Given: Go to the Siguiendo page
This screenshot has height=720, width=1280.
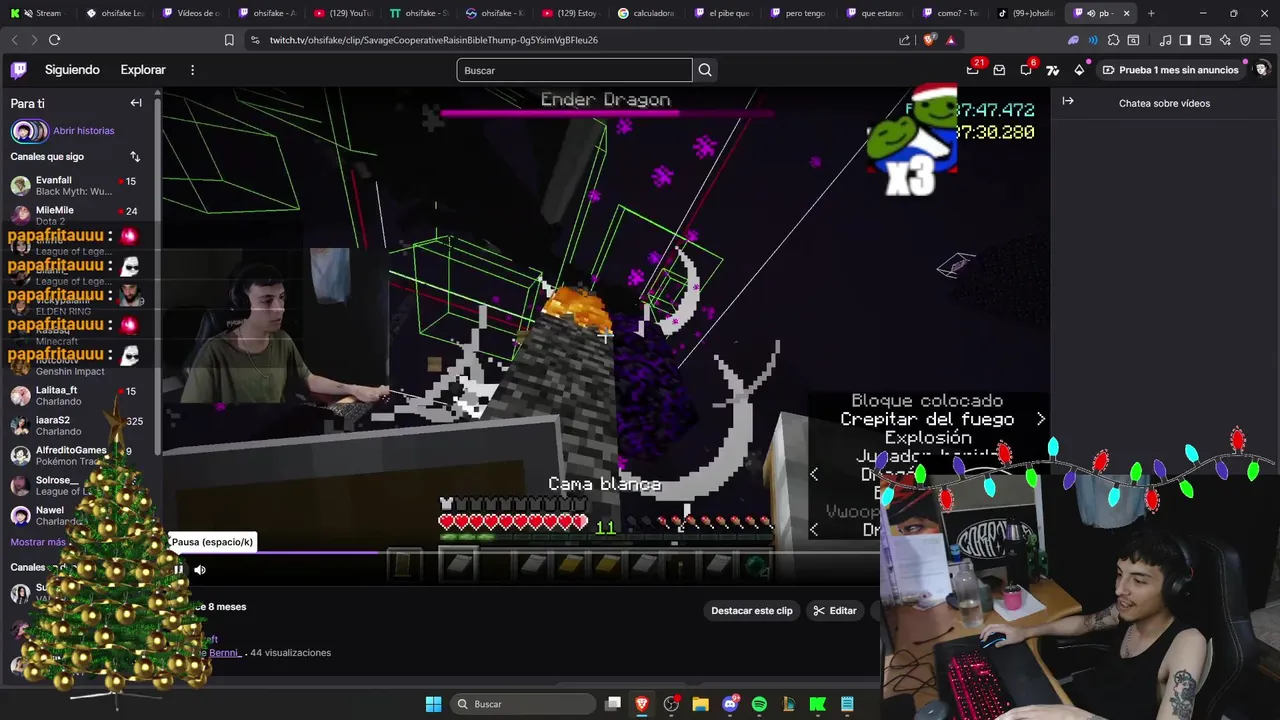Looking at the screenshot, I should tap(72, 70).
